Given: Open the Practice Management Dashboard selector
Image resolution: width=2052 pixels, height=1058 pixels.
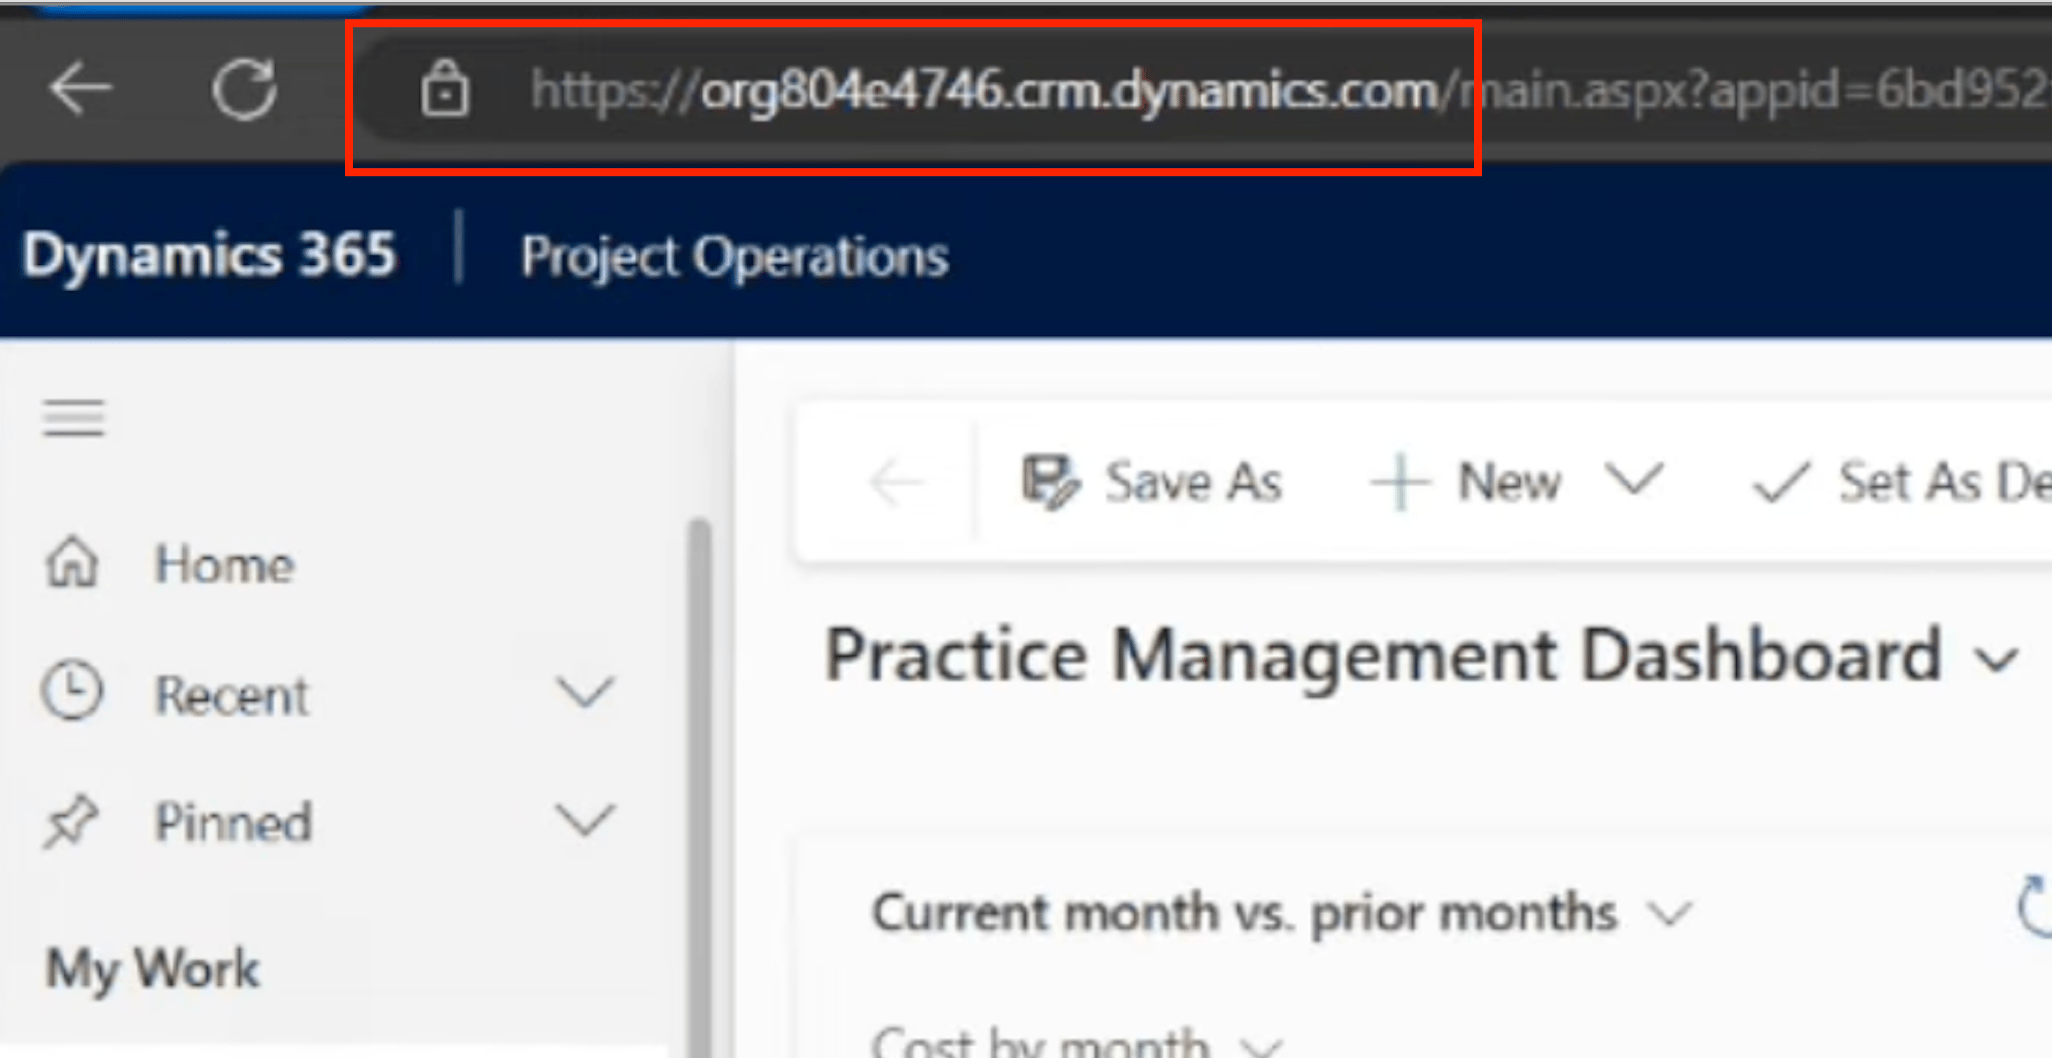Looking at the screenshot, I should [1423, 656].
